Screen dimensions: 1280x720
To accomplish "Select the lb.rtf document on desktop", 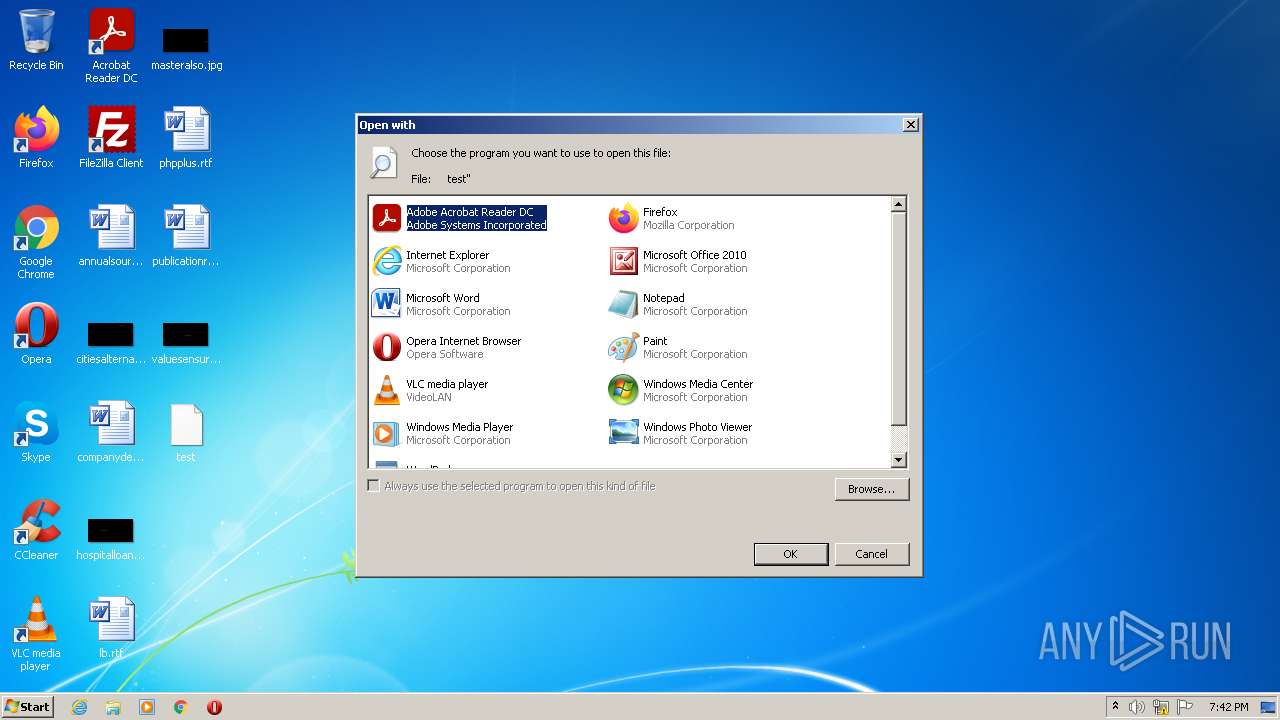I will (111, 628).
